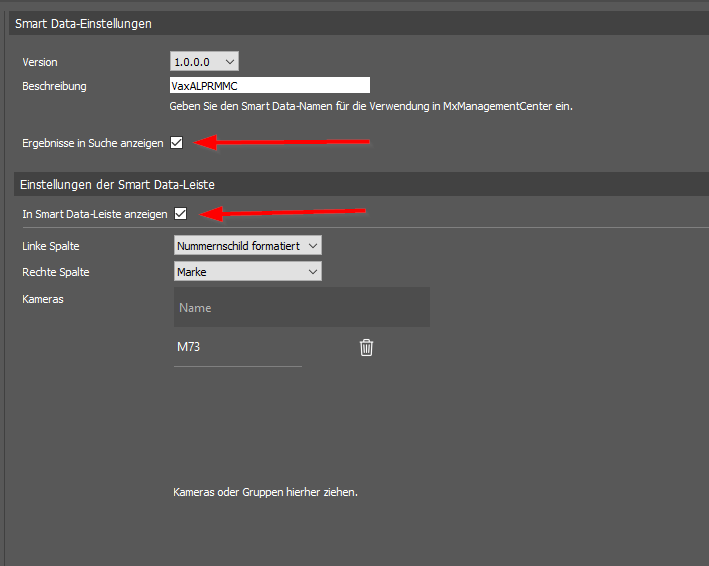Image resolution: width=709 pixels, height=566 pixels.
Task: Open the Linke Spalte dropdown
Action: pyautogui.click(x=248, y=245)
